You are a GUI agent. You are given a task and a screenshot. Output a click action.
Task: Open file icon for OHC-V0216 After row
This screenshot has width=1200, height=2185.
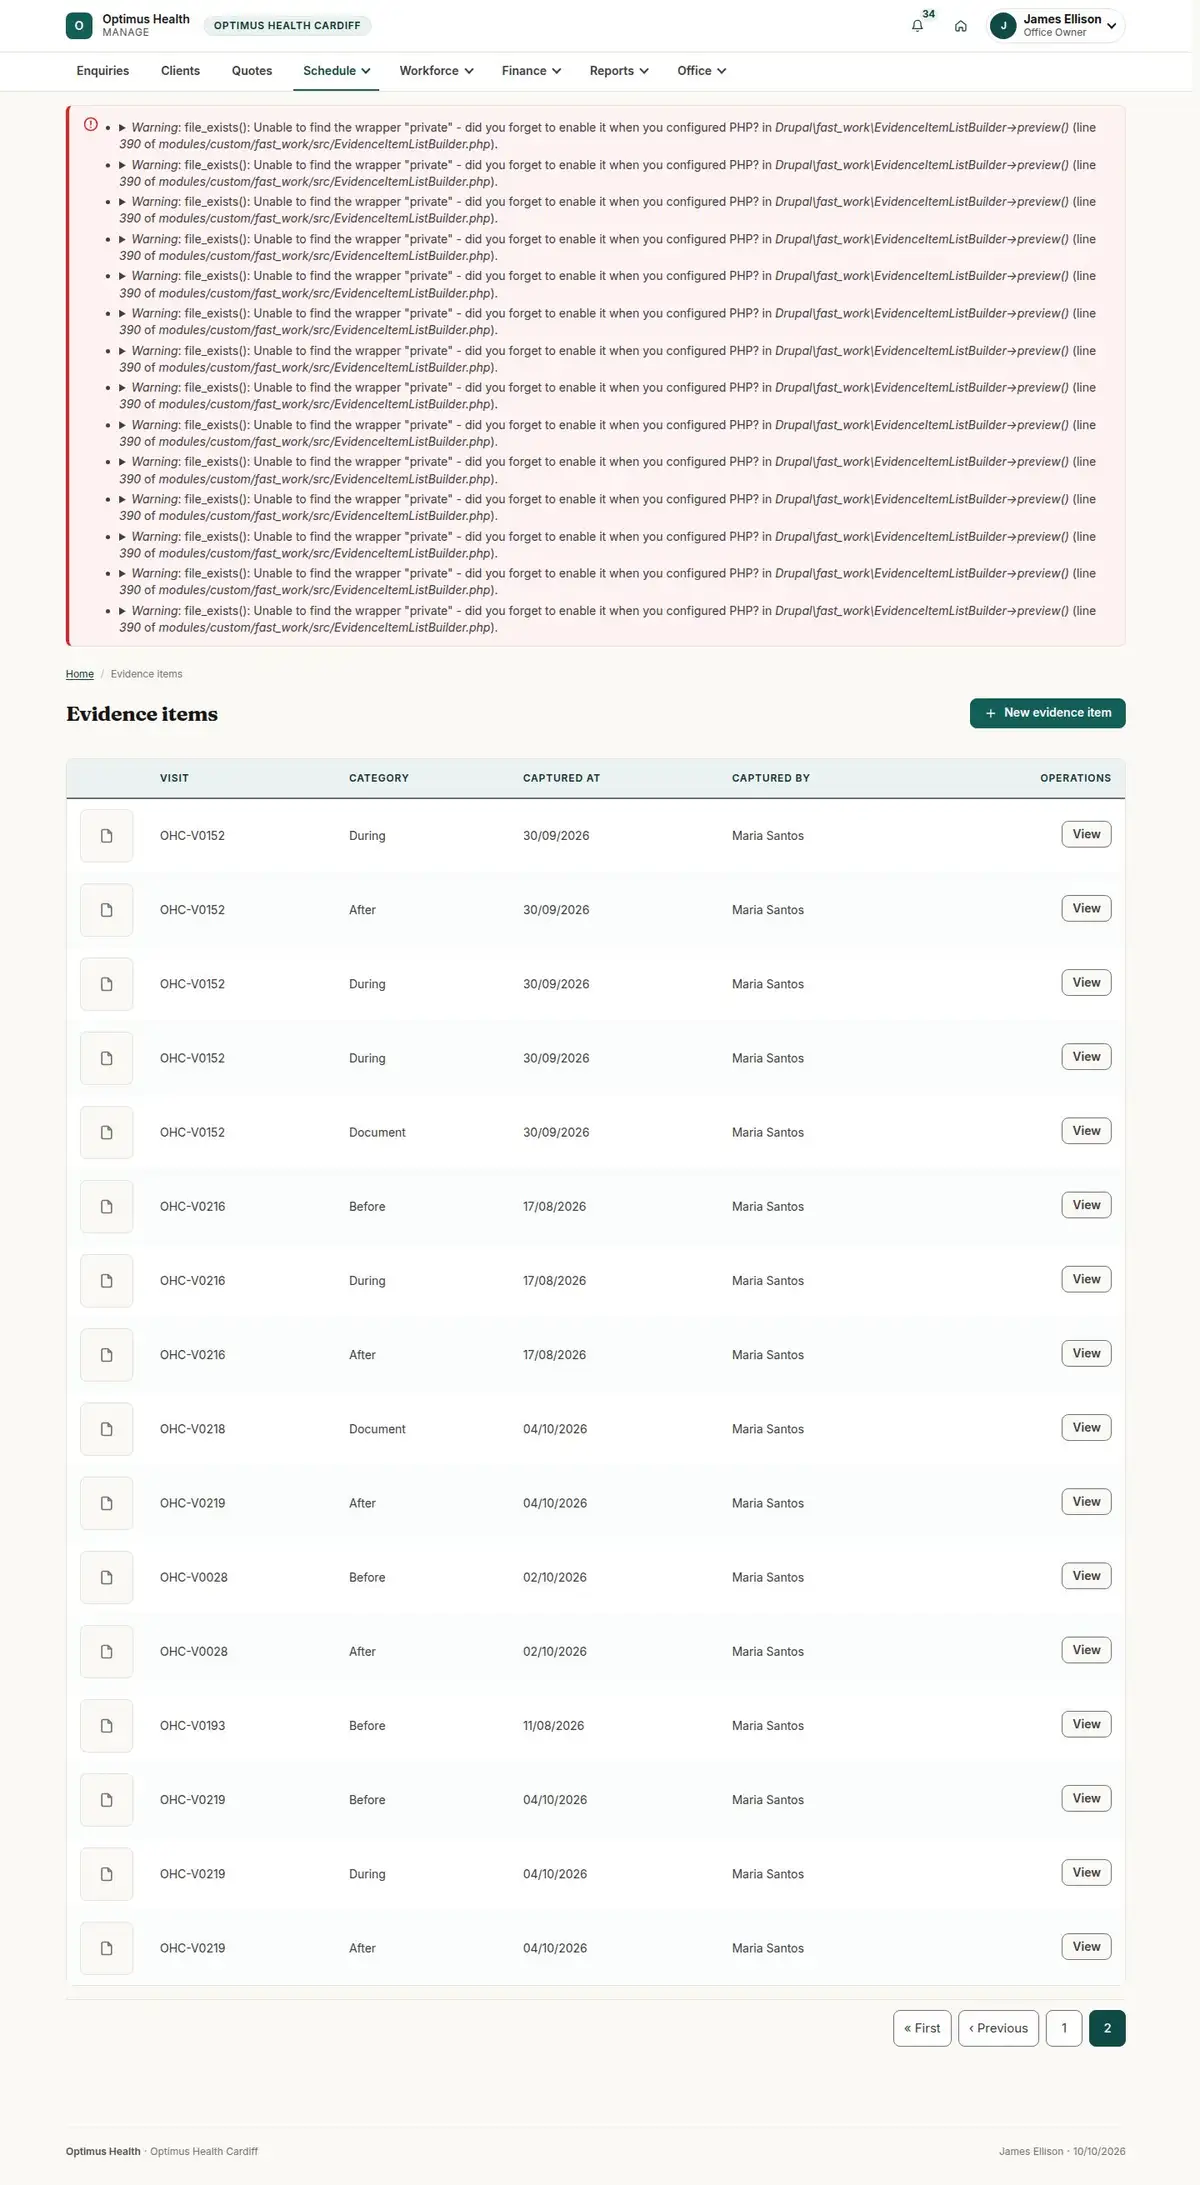pos(107,1355)
